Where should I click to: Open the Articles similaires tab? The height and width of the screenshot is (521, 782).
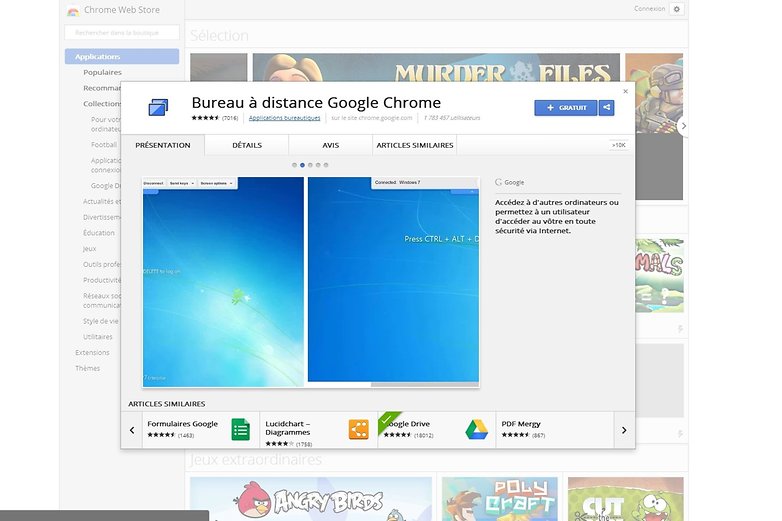pos(415,145)
